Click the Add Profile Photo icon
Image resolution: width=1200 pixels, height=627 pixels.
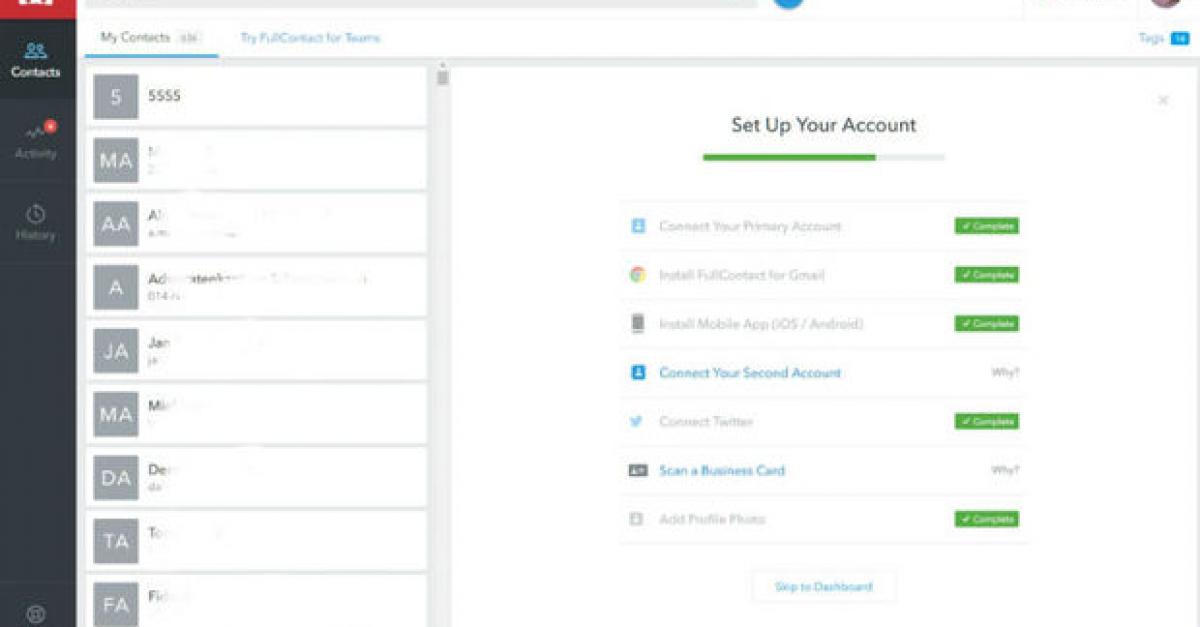coord(637,520)
